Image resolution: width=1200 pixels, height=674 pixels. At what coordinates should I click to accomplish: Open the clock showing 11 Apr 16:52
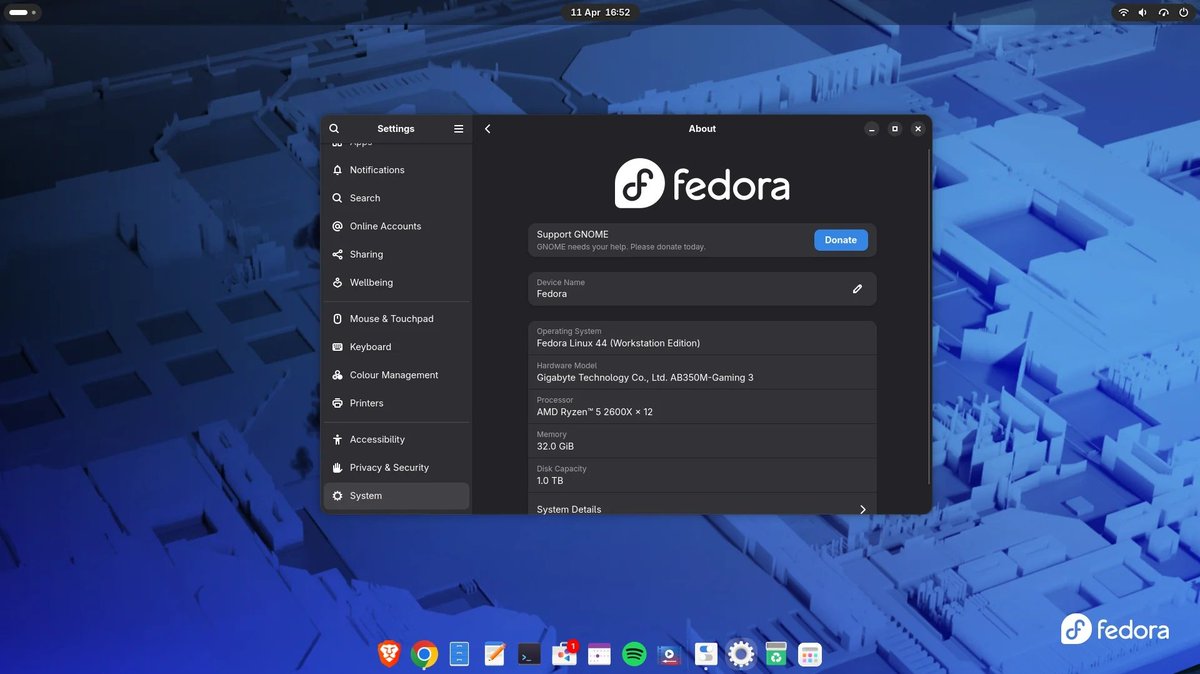click(600, 12)
